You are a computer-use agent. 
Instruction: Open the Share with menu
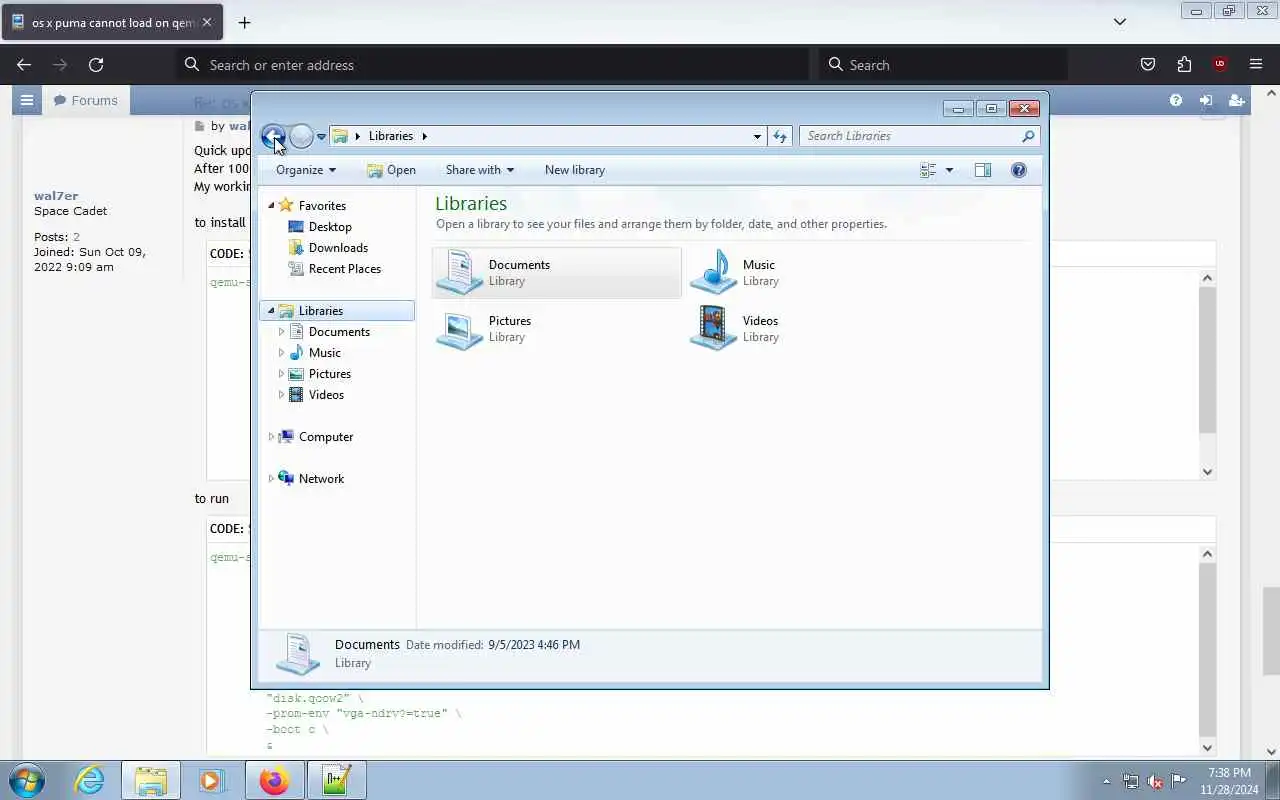click(x=480, y=170)
